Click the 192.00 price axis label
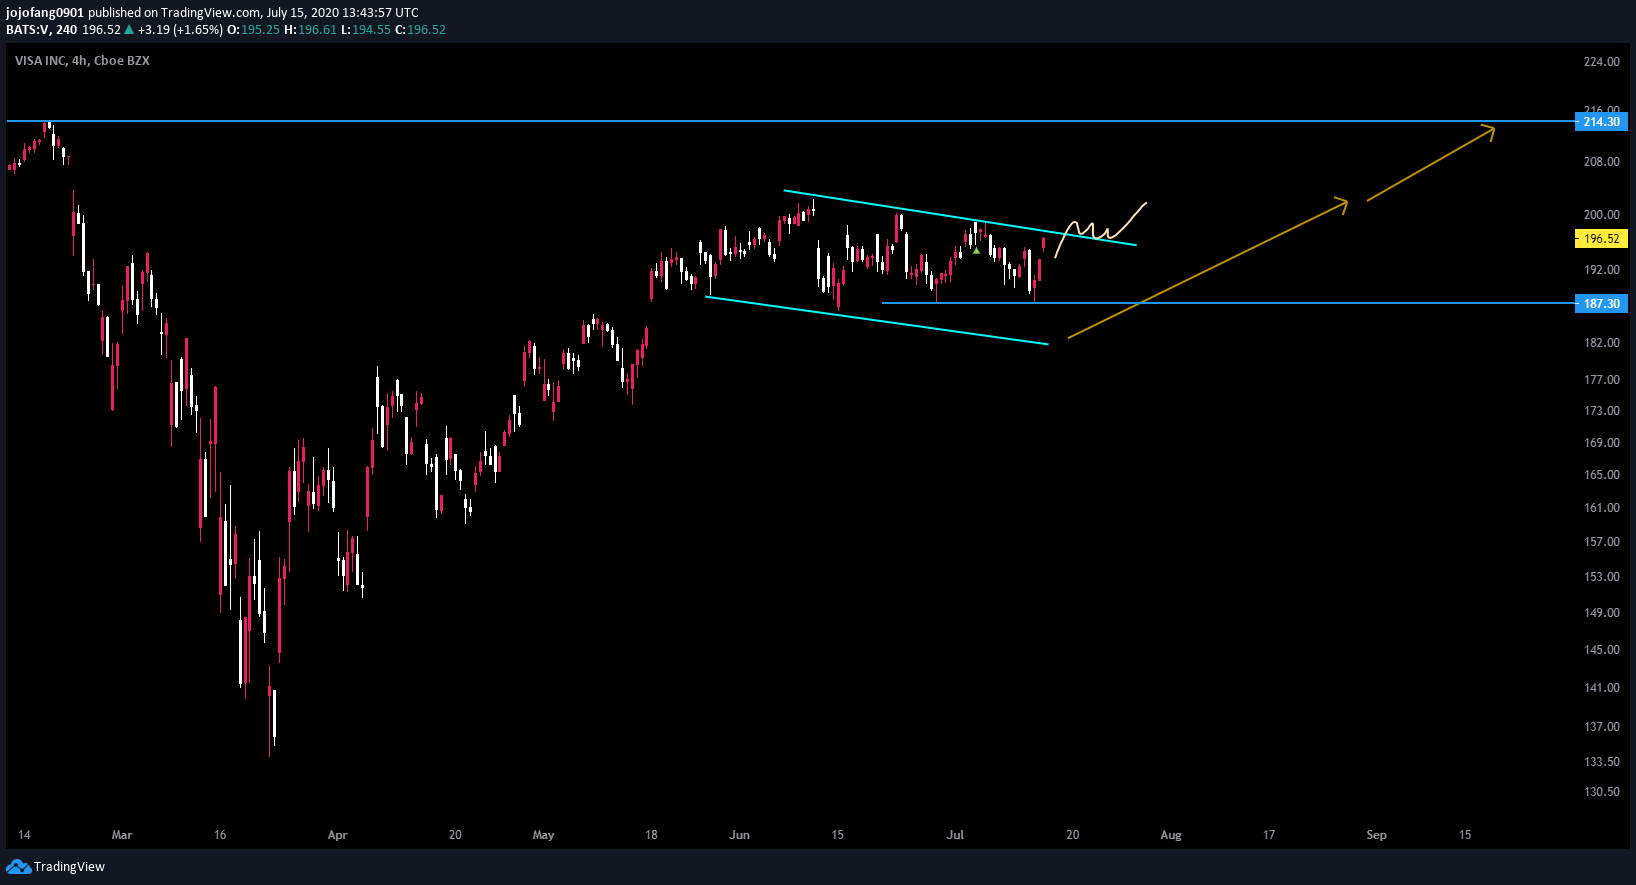This screenshot has width=1636, height=885. (x=1601, y=270)
